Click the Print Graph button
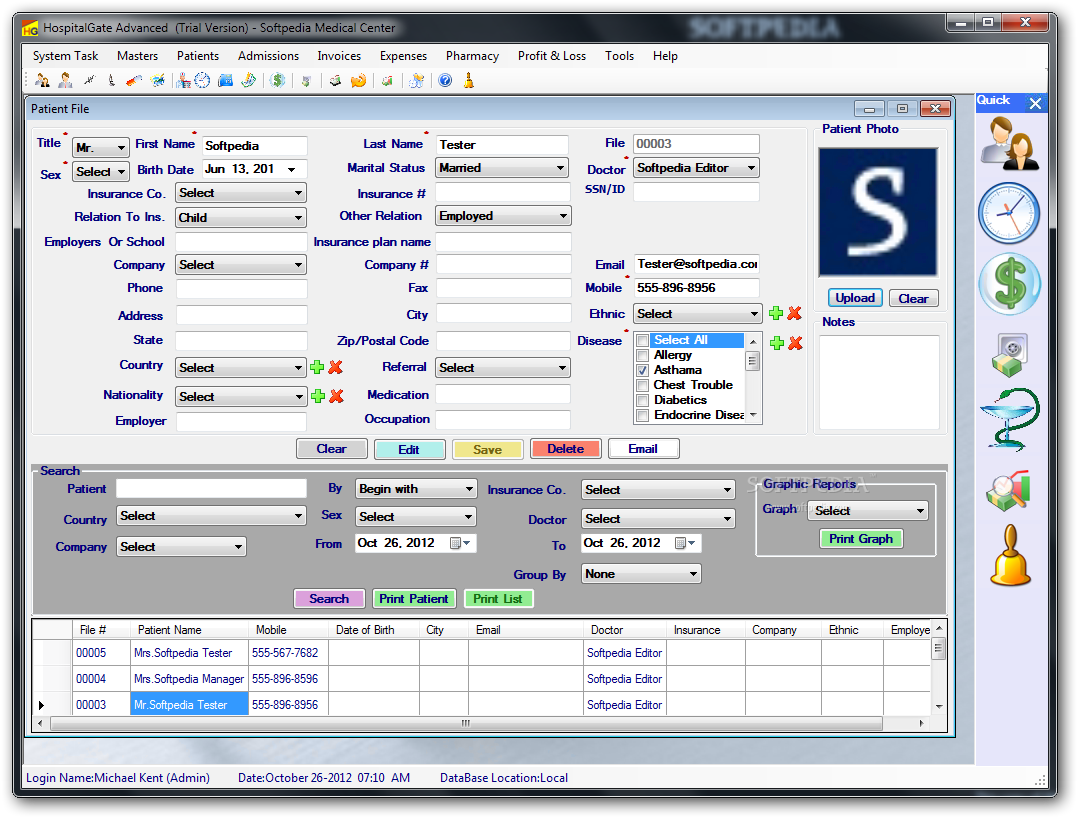This screenshot has width=1078, height=818. pos(861,539)
